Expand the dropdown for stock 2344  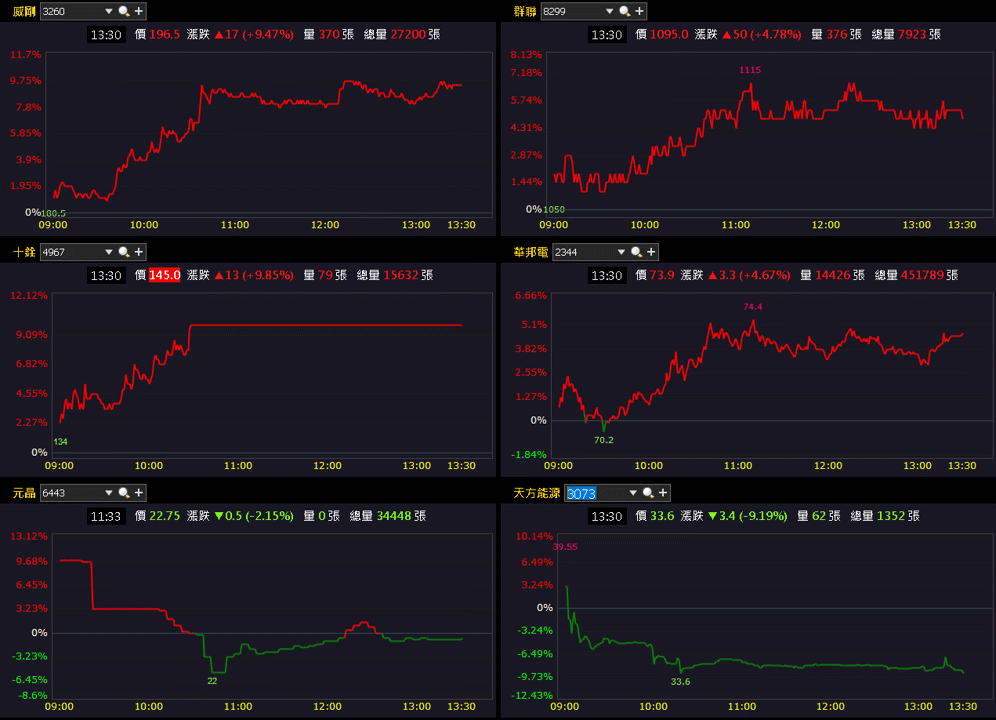tap(621, 252)
